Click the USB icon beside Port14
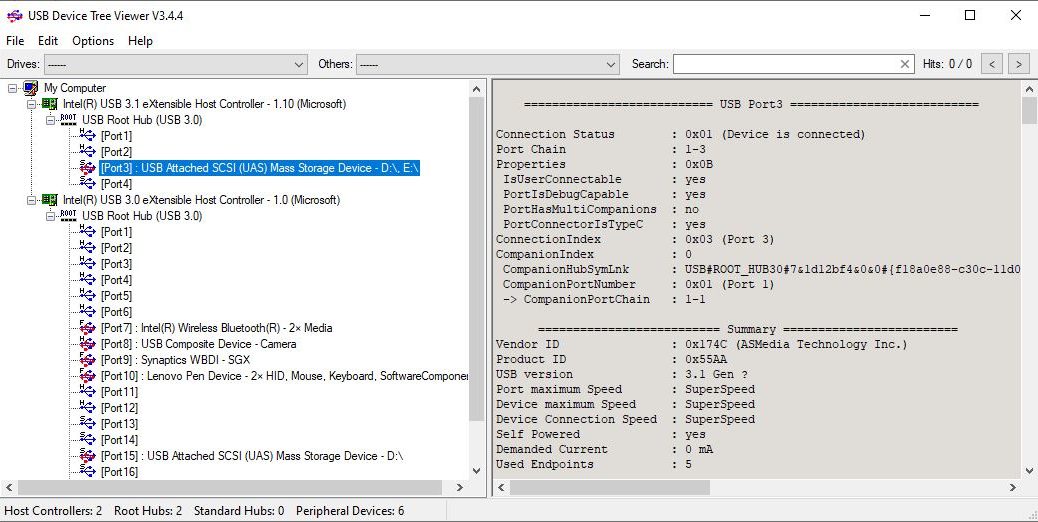 pos(87,439)
